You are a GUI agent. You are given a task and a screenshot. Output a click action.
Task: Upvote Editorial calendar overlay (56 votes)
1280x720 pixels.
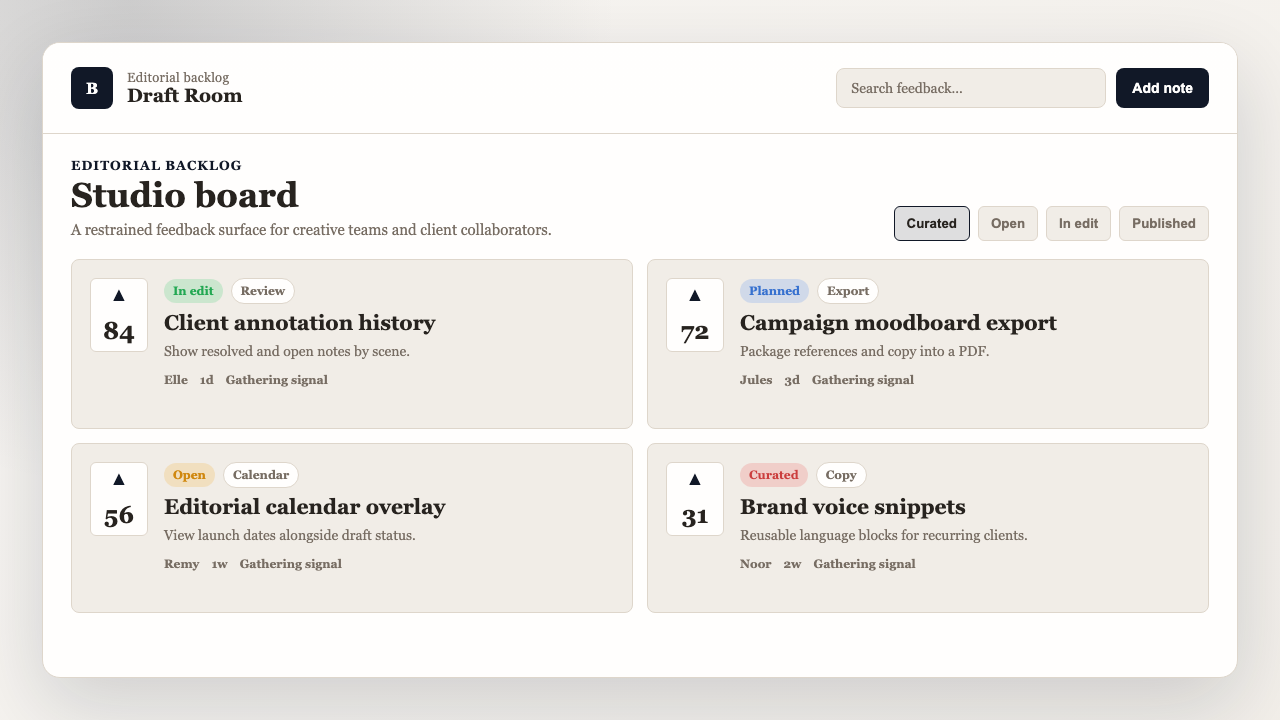(x=119, y=499)
